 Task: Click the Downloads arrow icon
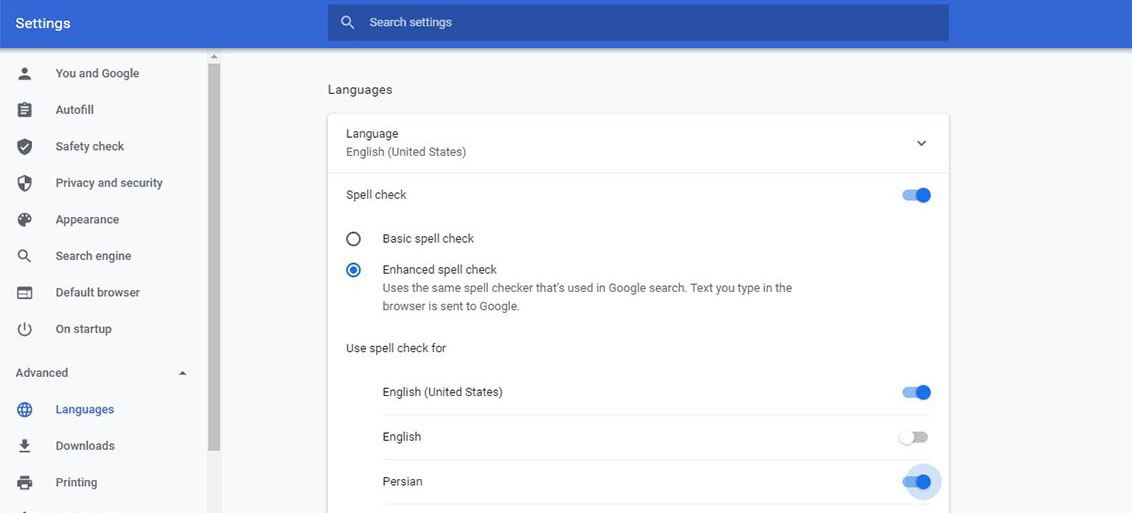(x=25, y=446)
